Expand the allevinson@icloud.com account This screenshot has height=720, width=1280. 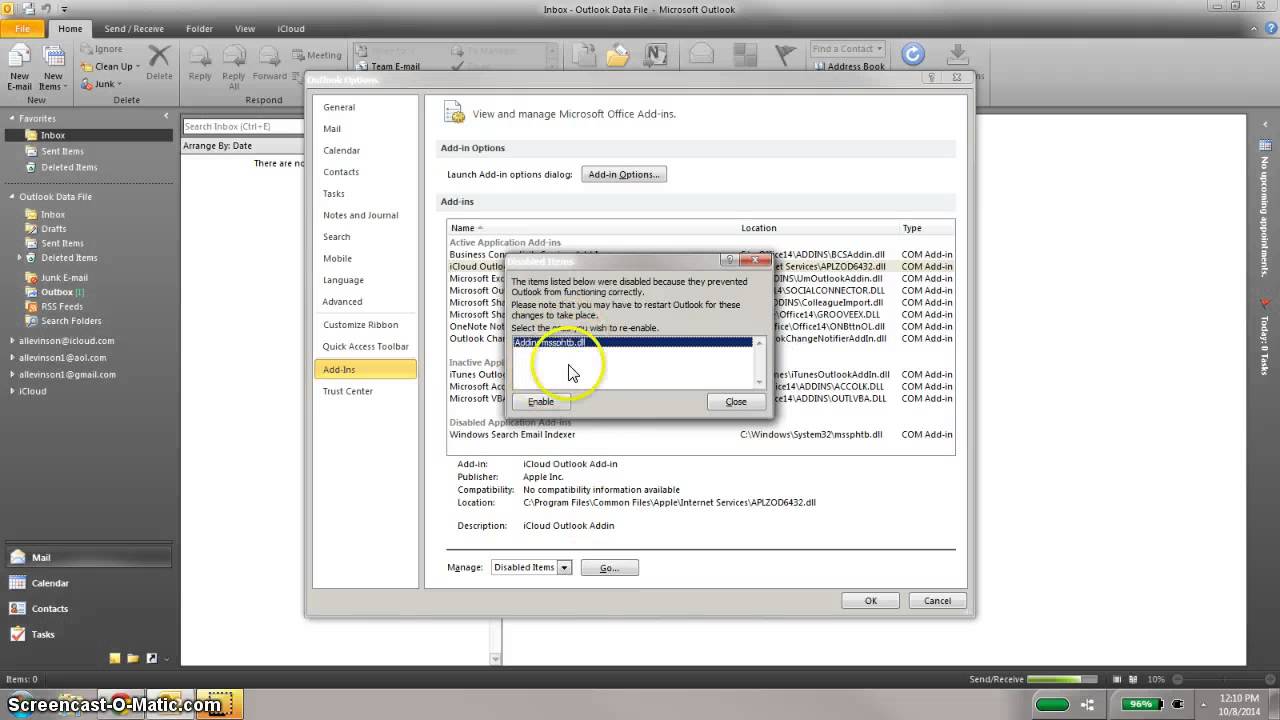pos(11,341)
